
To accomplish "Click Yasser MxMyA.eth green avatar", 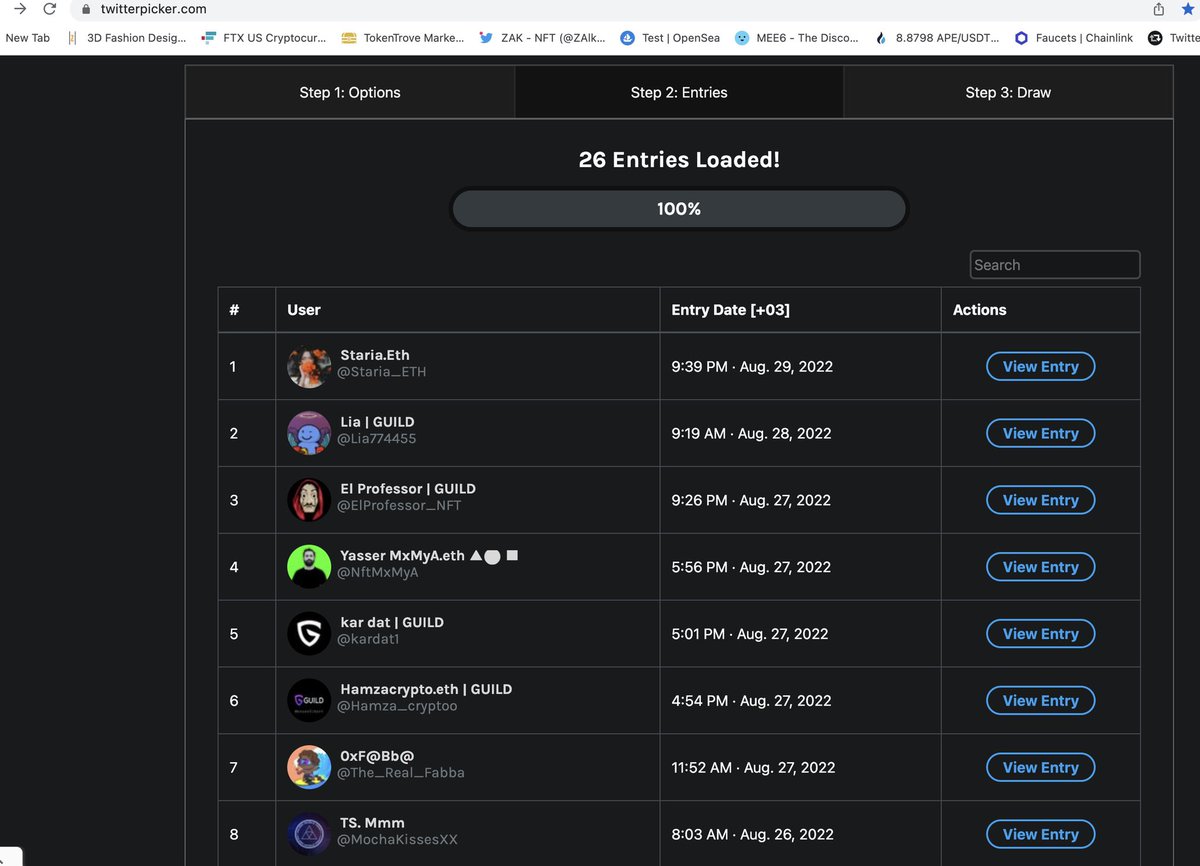I will [309, 567].
